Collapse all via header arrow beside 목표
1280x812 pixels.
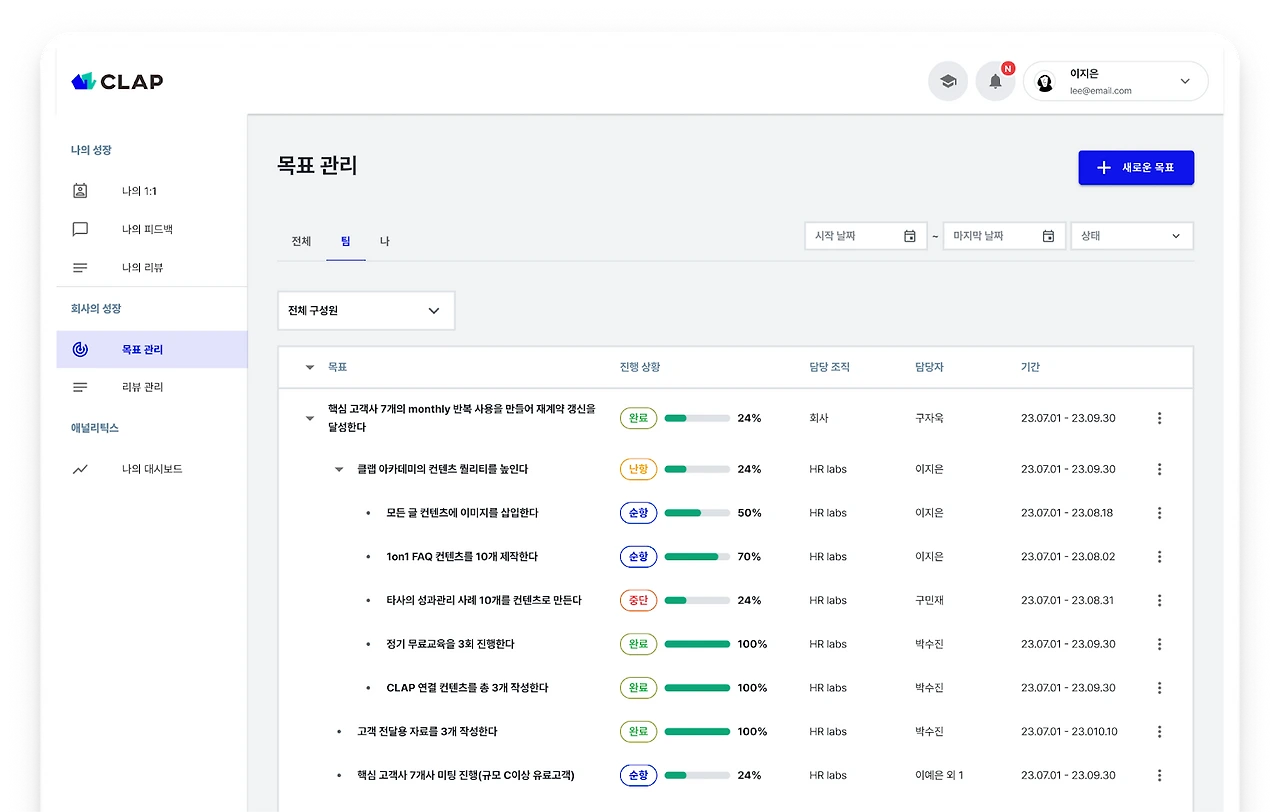(309, 368)
